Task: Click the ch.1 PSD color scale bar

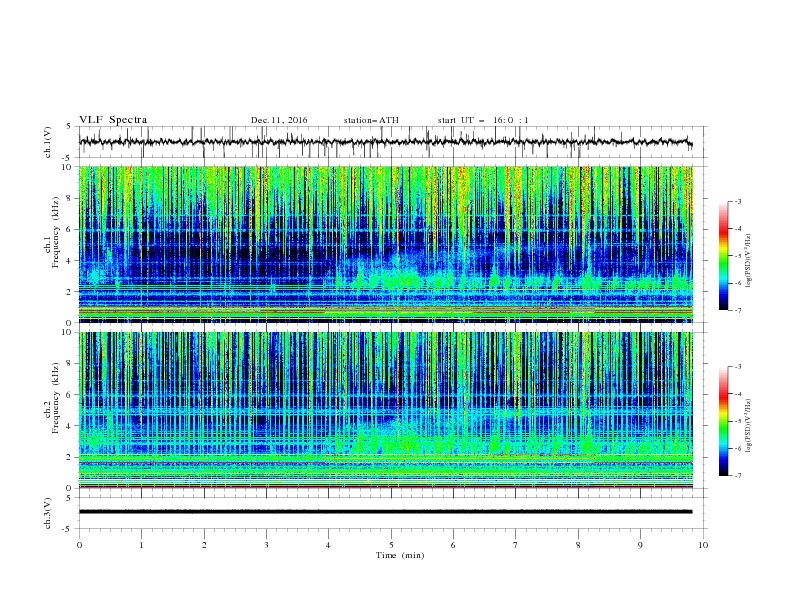Action: click(x=723, y=256)
